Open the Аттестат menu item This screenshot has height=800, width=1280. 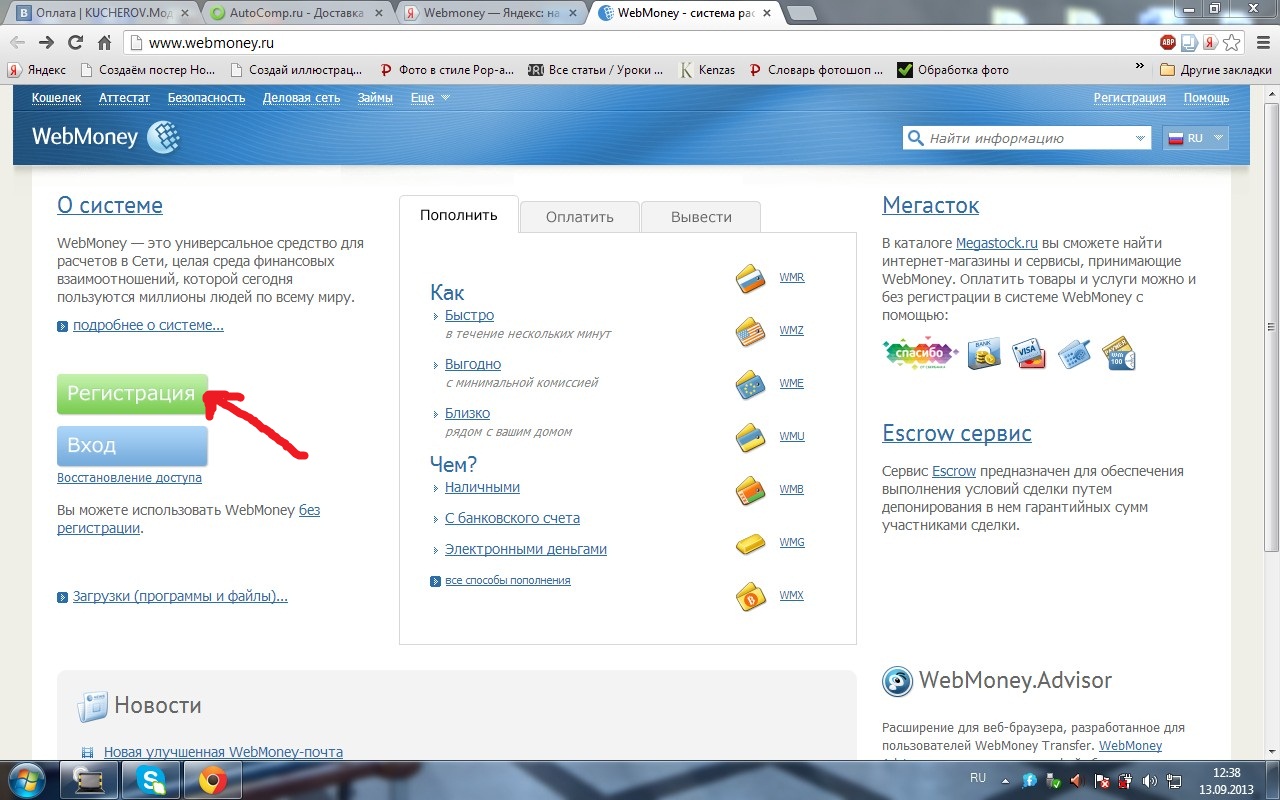point(124,98)
